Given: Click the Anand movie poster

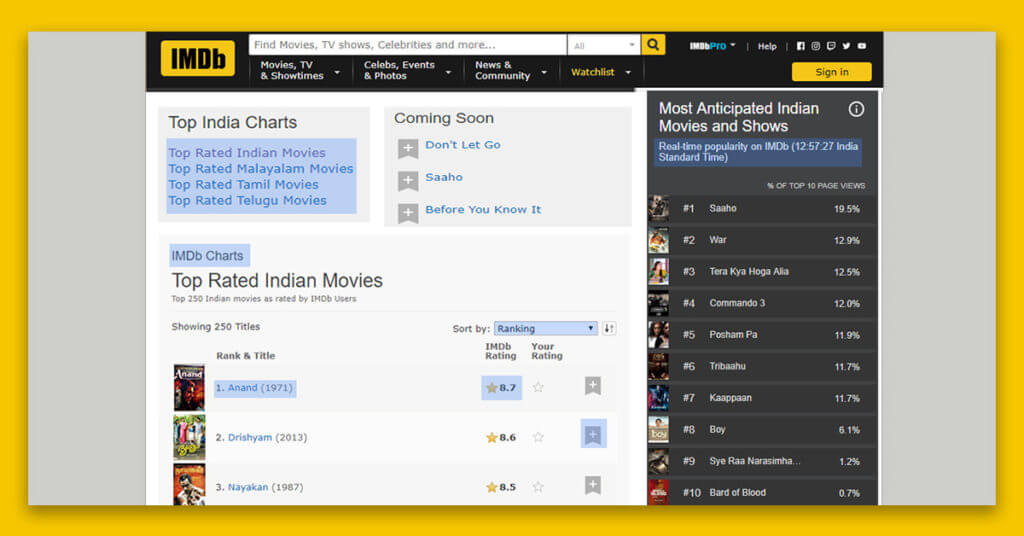Looking at the screenshot, I should click(x=189, y=388).
